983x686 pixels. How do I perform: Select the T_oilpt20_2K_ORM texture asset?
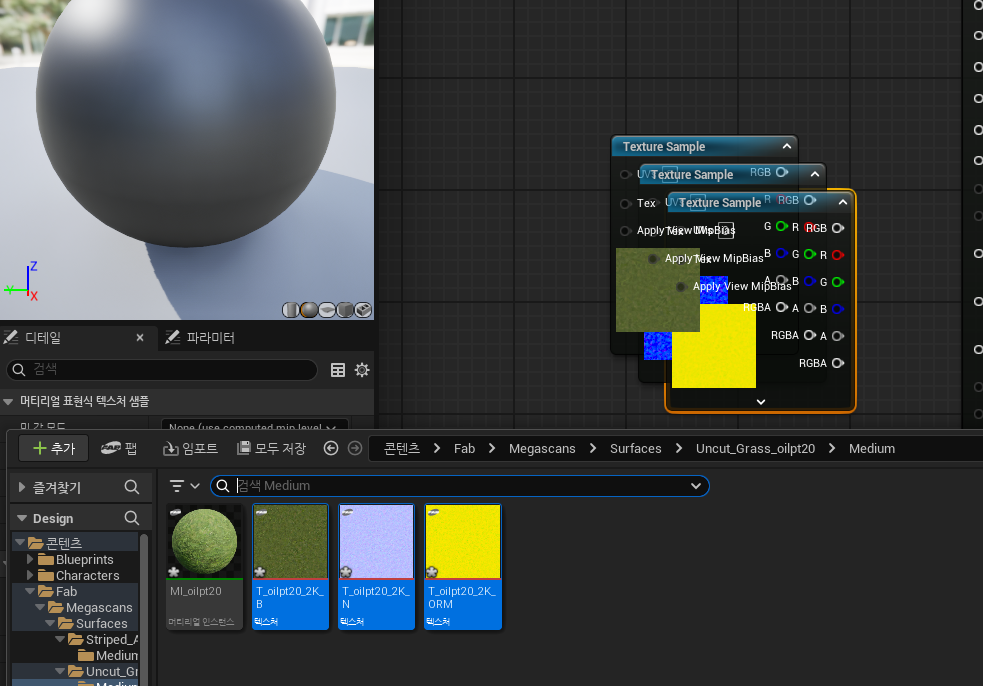click(x=463, y=567)
